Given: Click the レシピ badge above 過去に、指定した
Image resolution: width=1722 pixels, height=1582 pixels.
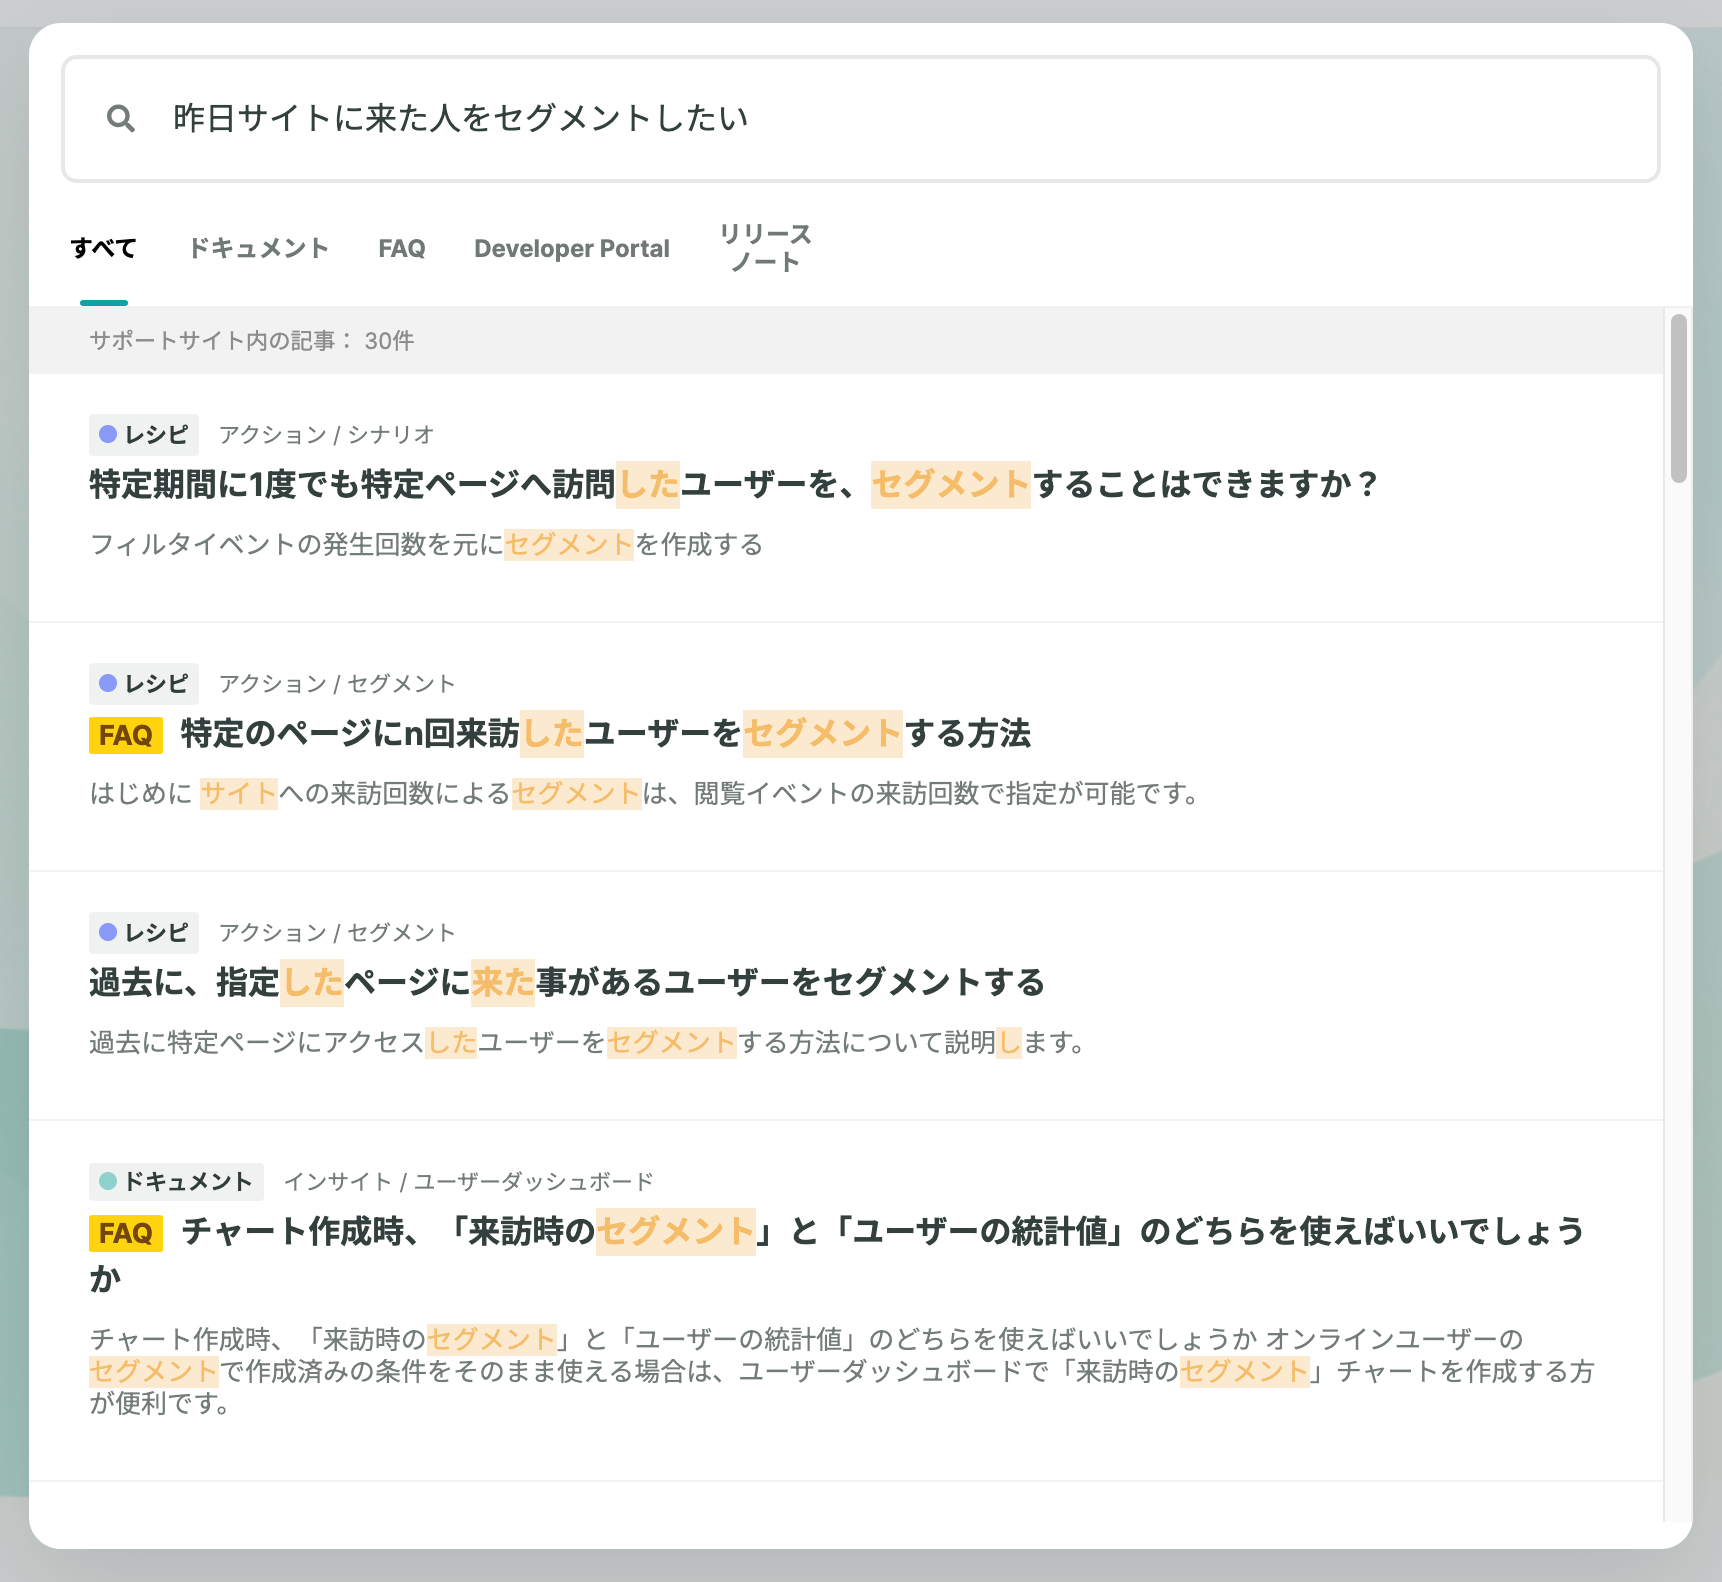Looking at the screenshot, I should tap(144, 932).
